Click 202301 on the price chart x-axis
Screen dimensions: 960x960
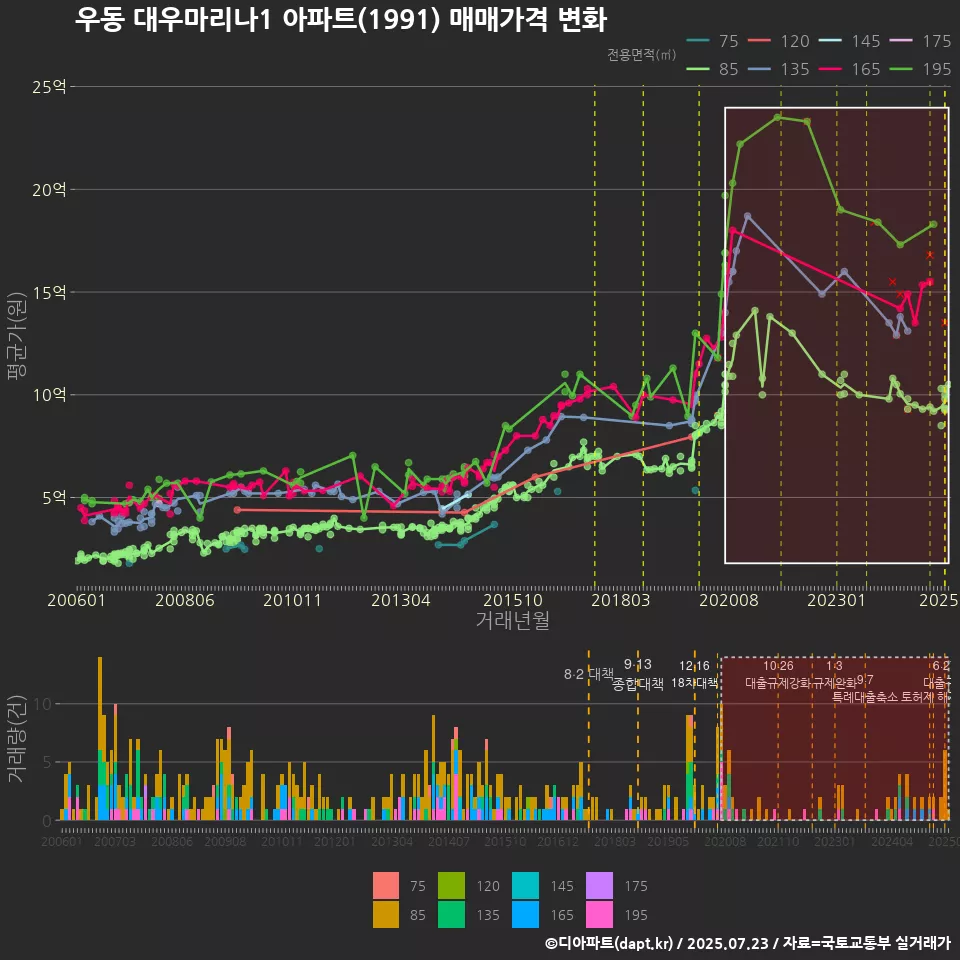(836, 600)
